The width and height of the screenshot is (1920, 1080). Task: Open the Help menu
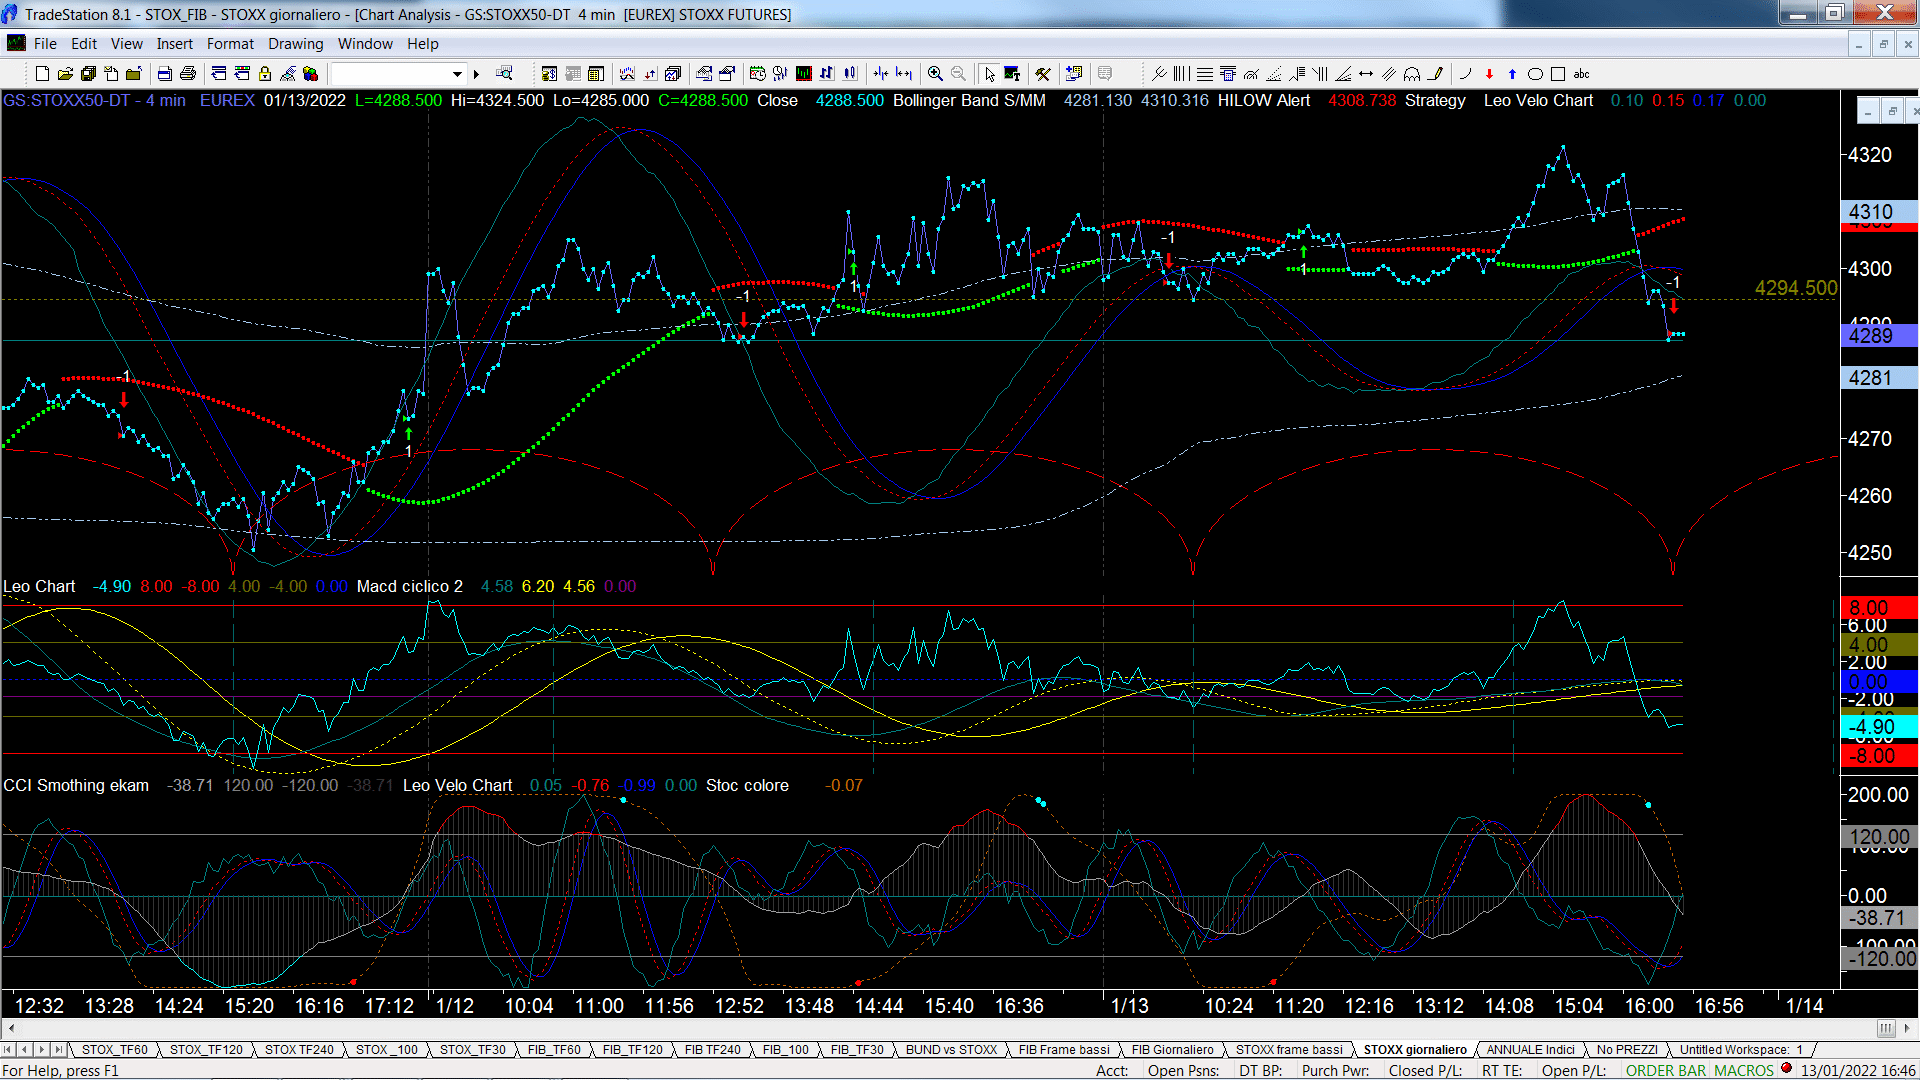click(422, 44)
